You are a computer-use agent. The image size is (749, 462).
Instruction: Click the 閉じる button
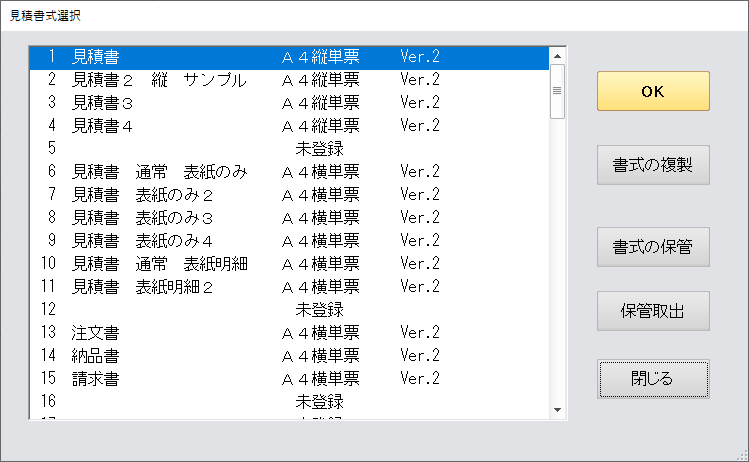(652, 379)
